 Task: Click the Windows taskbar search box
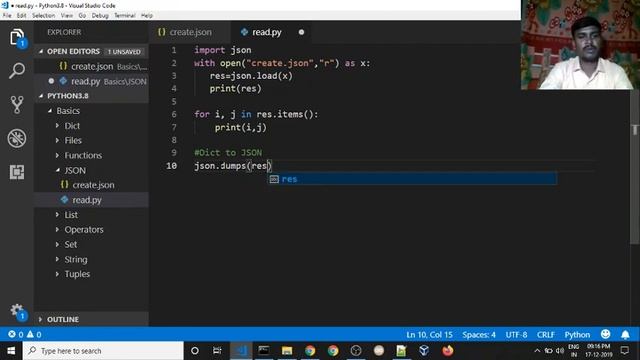coord(103,351)
